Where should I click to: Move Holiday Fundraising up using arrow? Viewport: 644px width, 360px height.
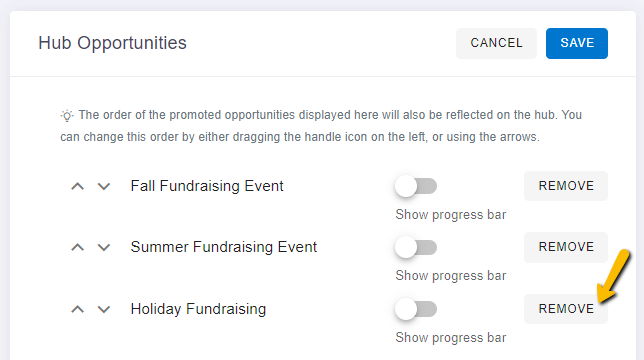click(78, 309)
